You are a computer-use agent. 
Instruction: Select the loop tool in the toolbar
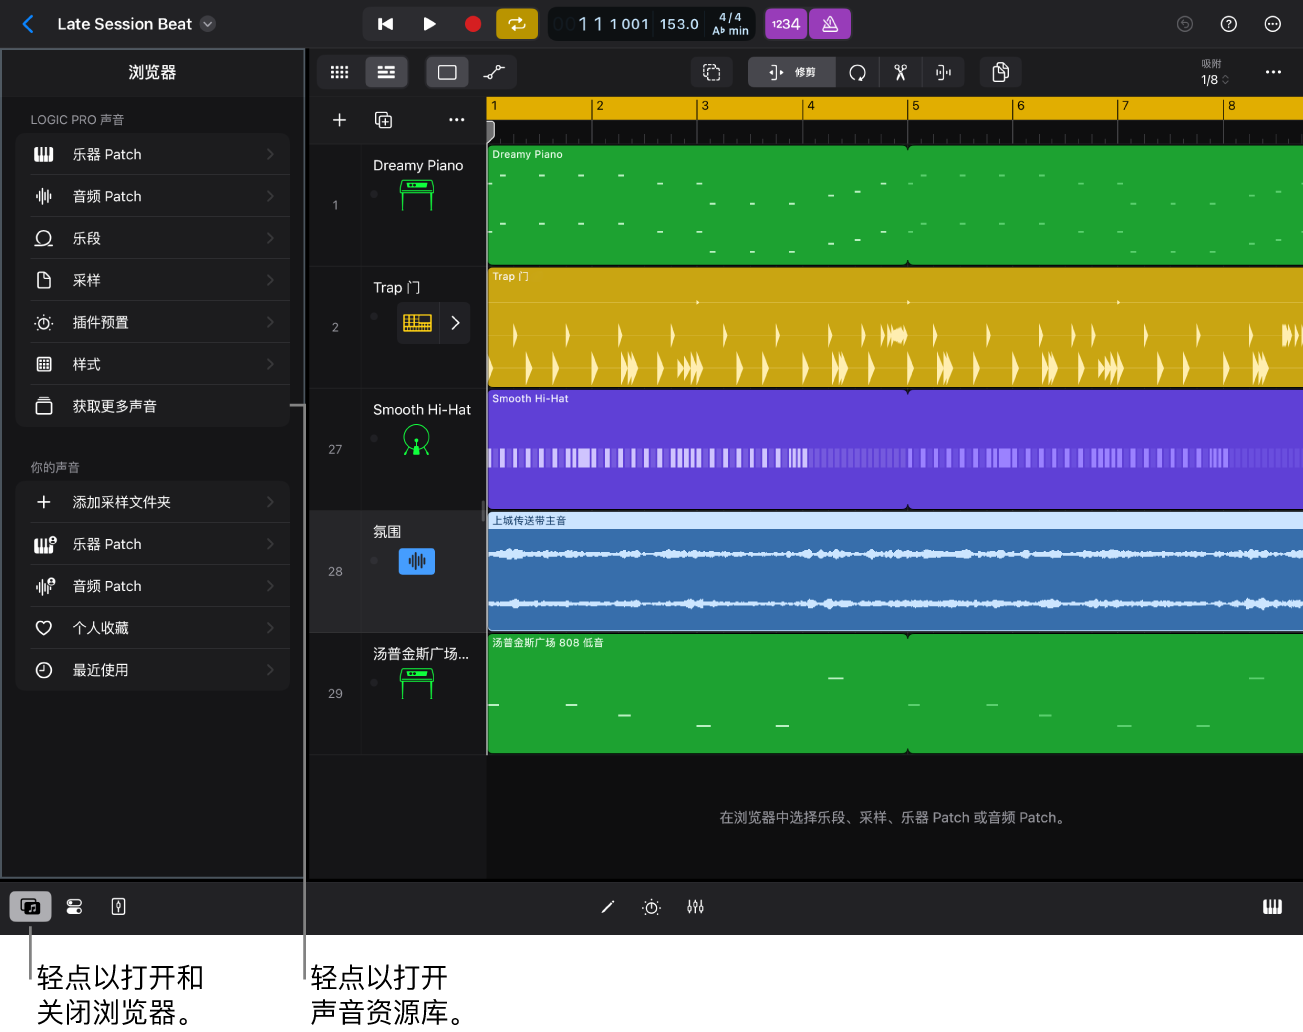(857, 72)
